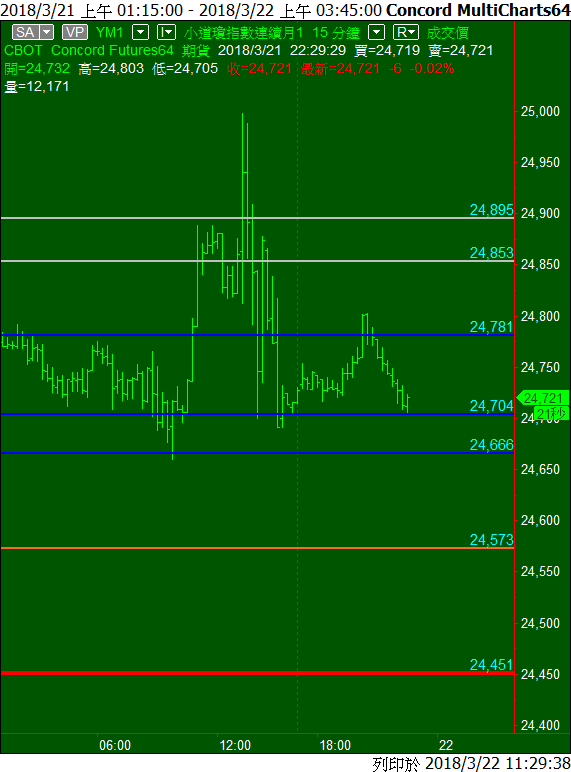The width and height of the screenshot is (571, 772).
Task: Click the 12:00 time axis label
Action: coord(235,745)
